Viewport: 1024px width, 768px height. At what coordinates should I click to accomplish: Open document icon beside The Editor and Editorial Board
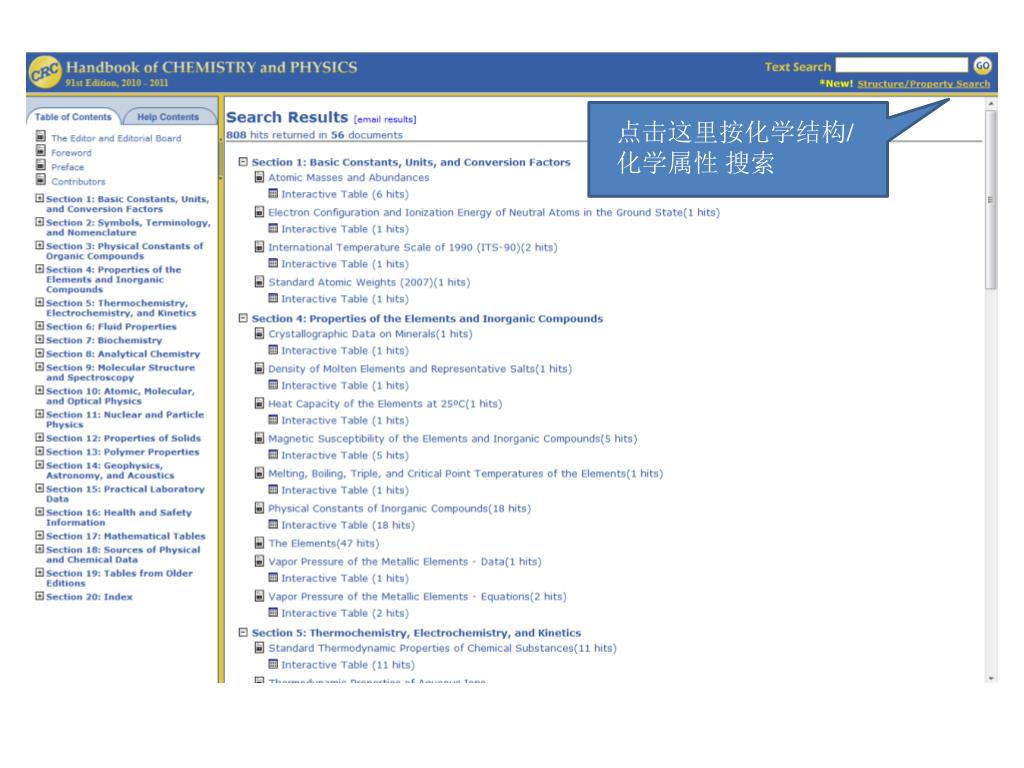coord(40,136)
